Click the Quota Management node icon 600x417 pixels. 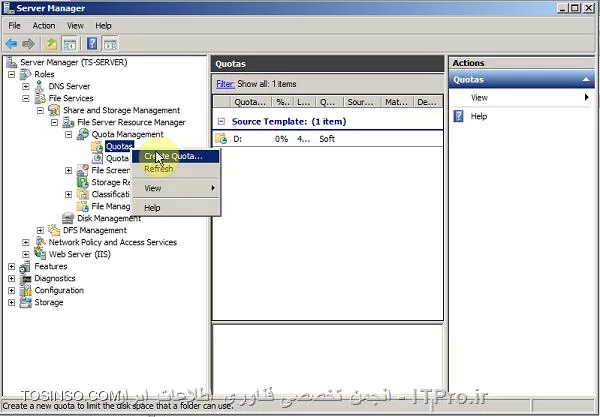tap(83, 134)
